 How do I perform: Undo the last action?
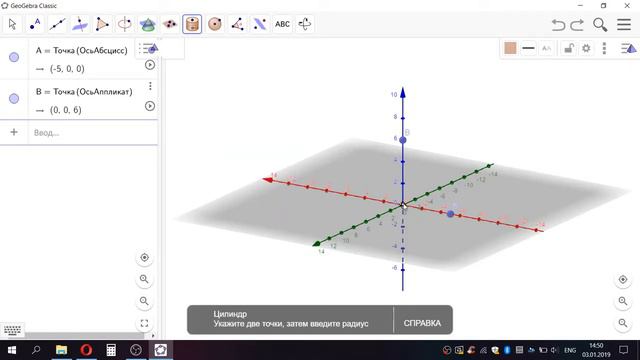[x=558, y=25]
